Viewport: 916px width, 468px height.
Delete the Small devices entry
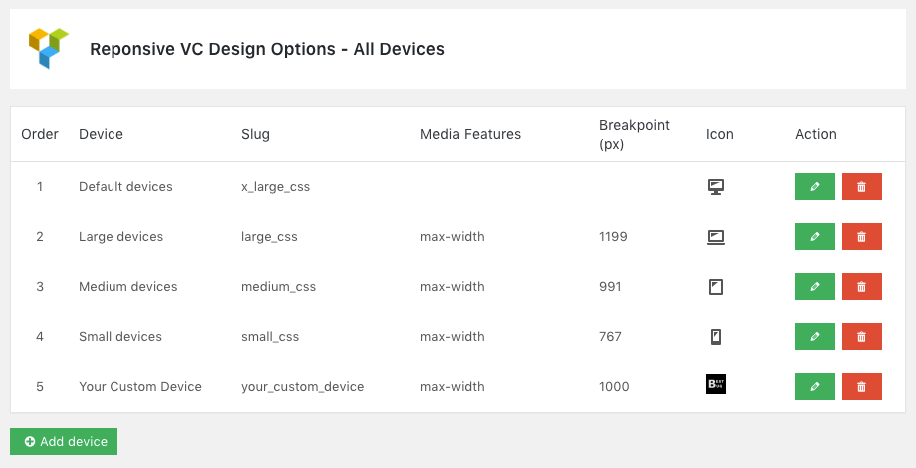tap(862, 337)
